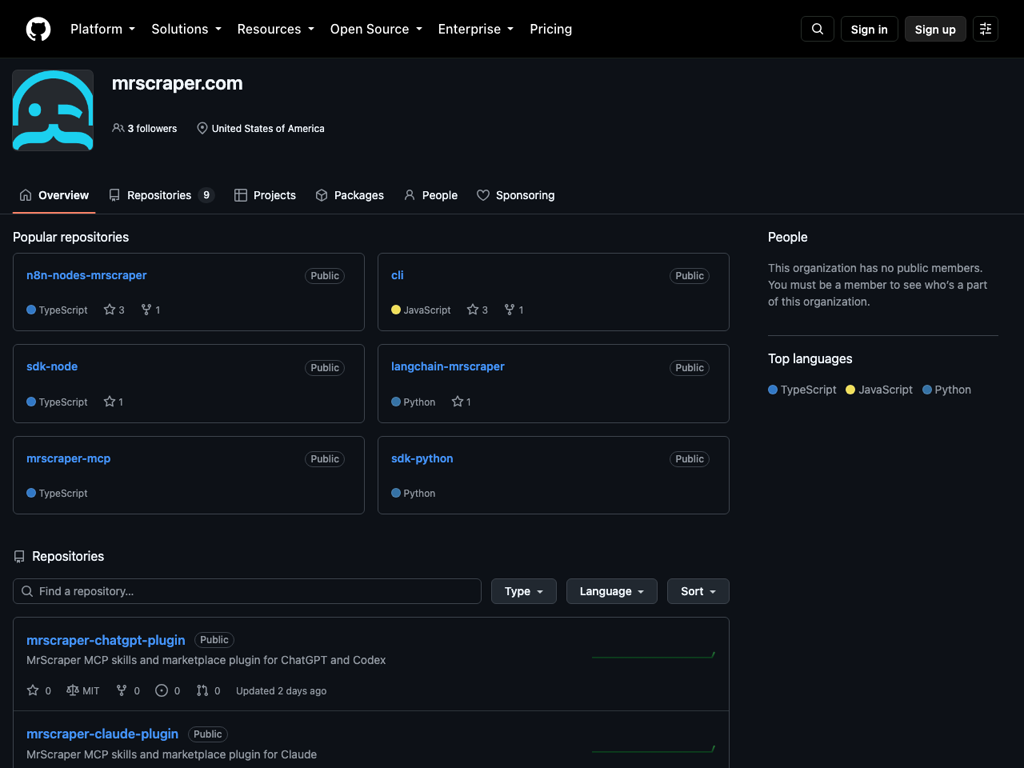
Task: Expand Solutions menu
Action: tap(186, 29)
